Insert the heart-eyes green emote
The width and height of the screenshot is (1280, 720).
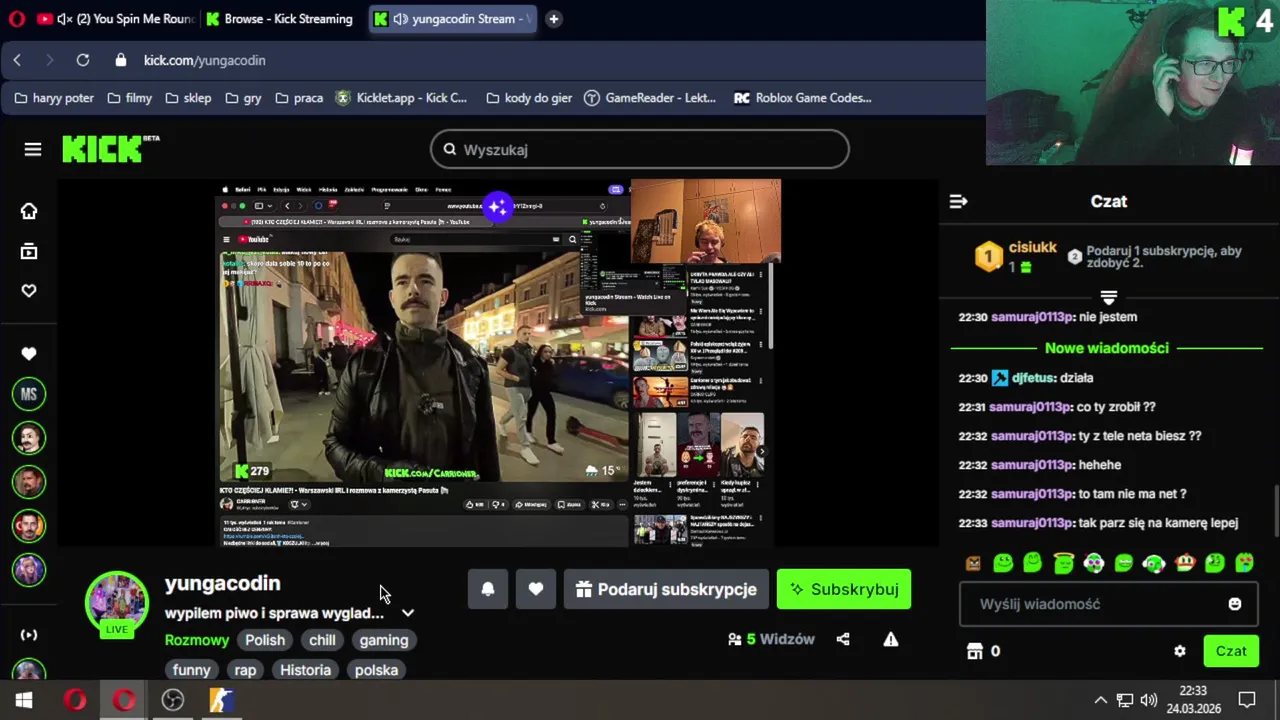coord(1245,563)
